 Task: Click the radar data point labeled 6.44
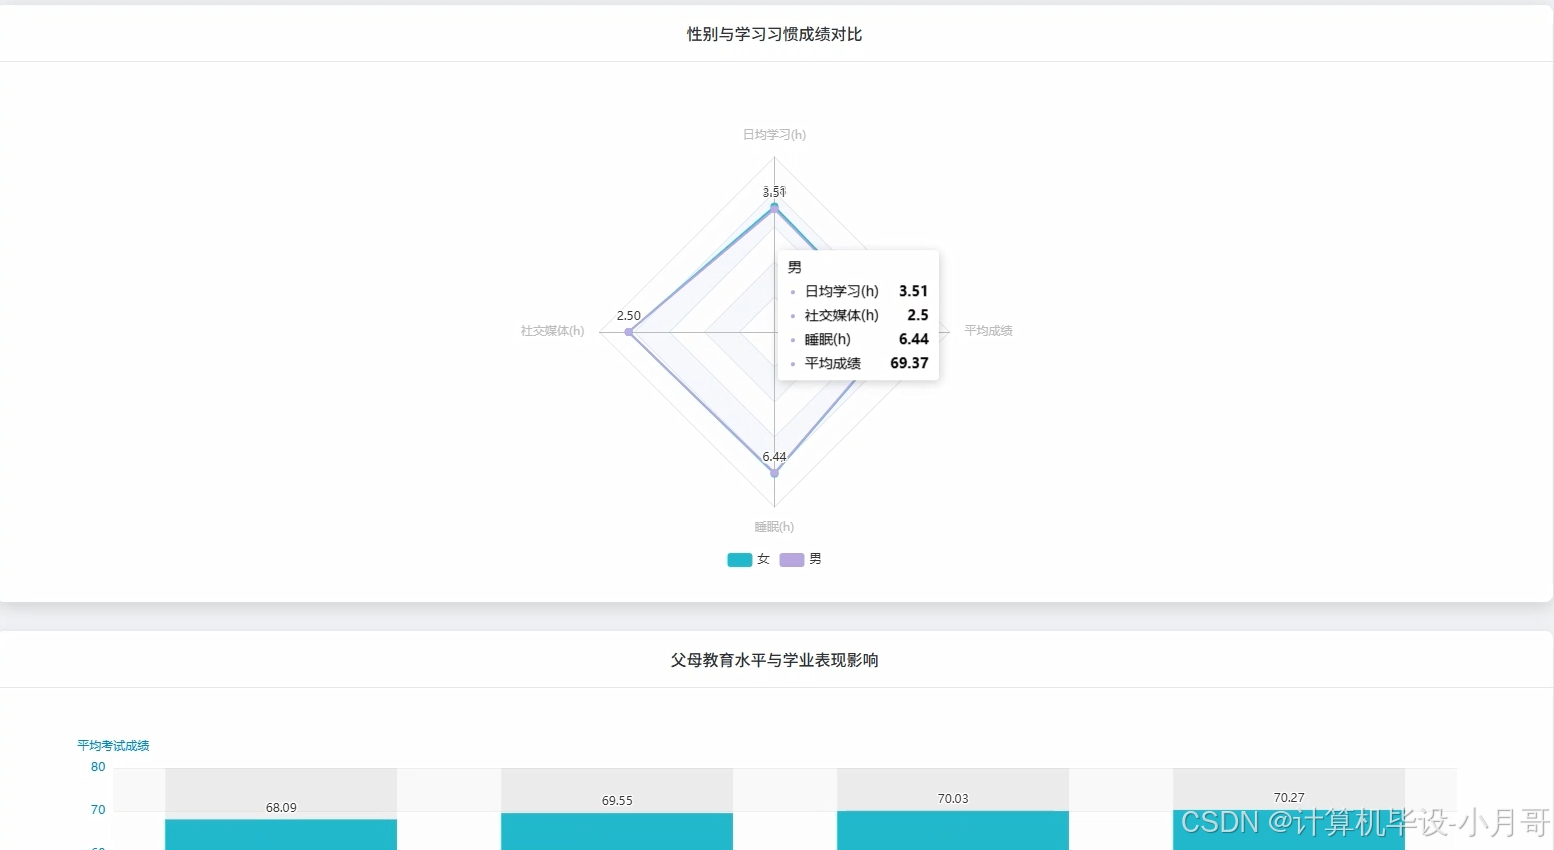coord(774,473)
